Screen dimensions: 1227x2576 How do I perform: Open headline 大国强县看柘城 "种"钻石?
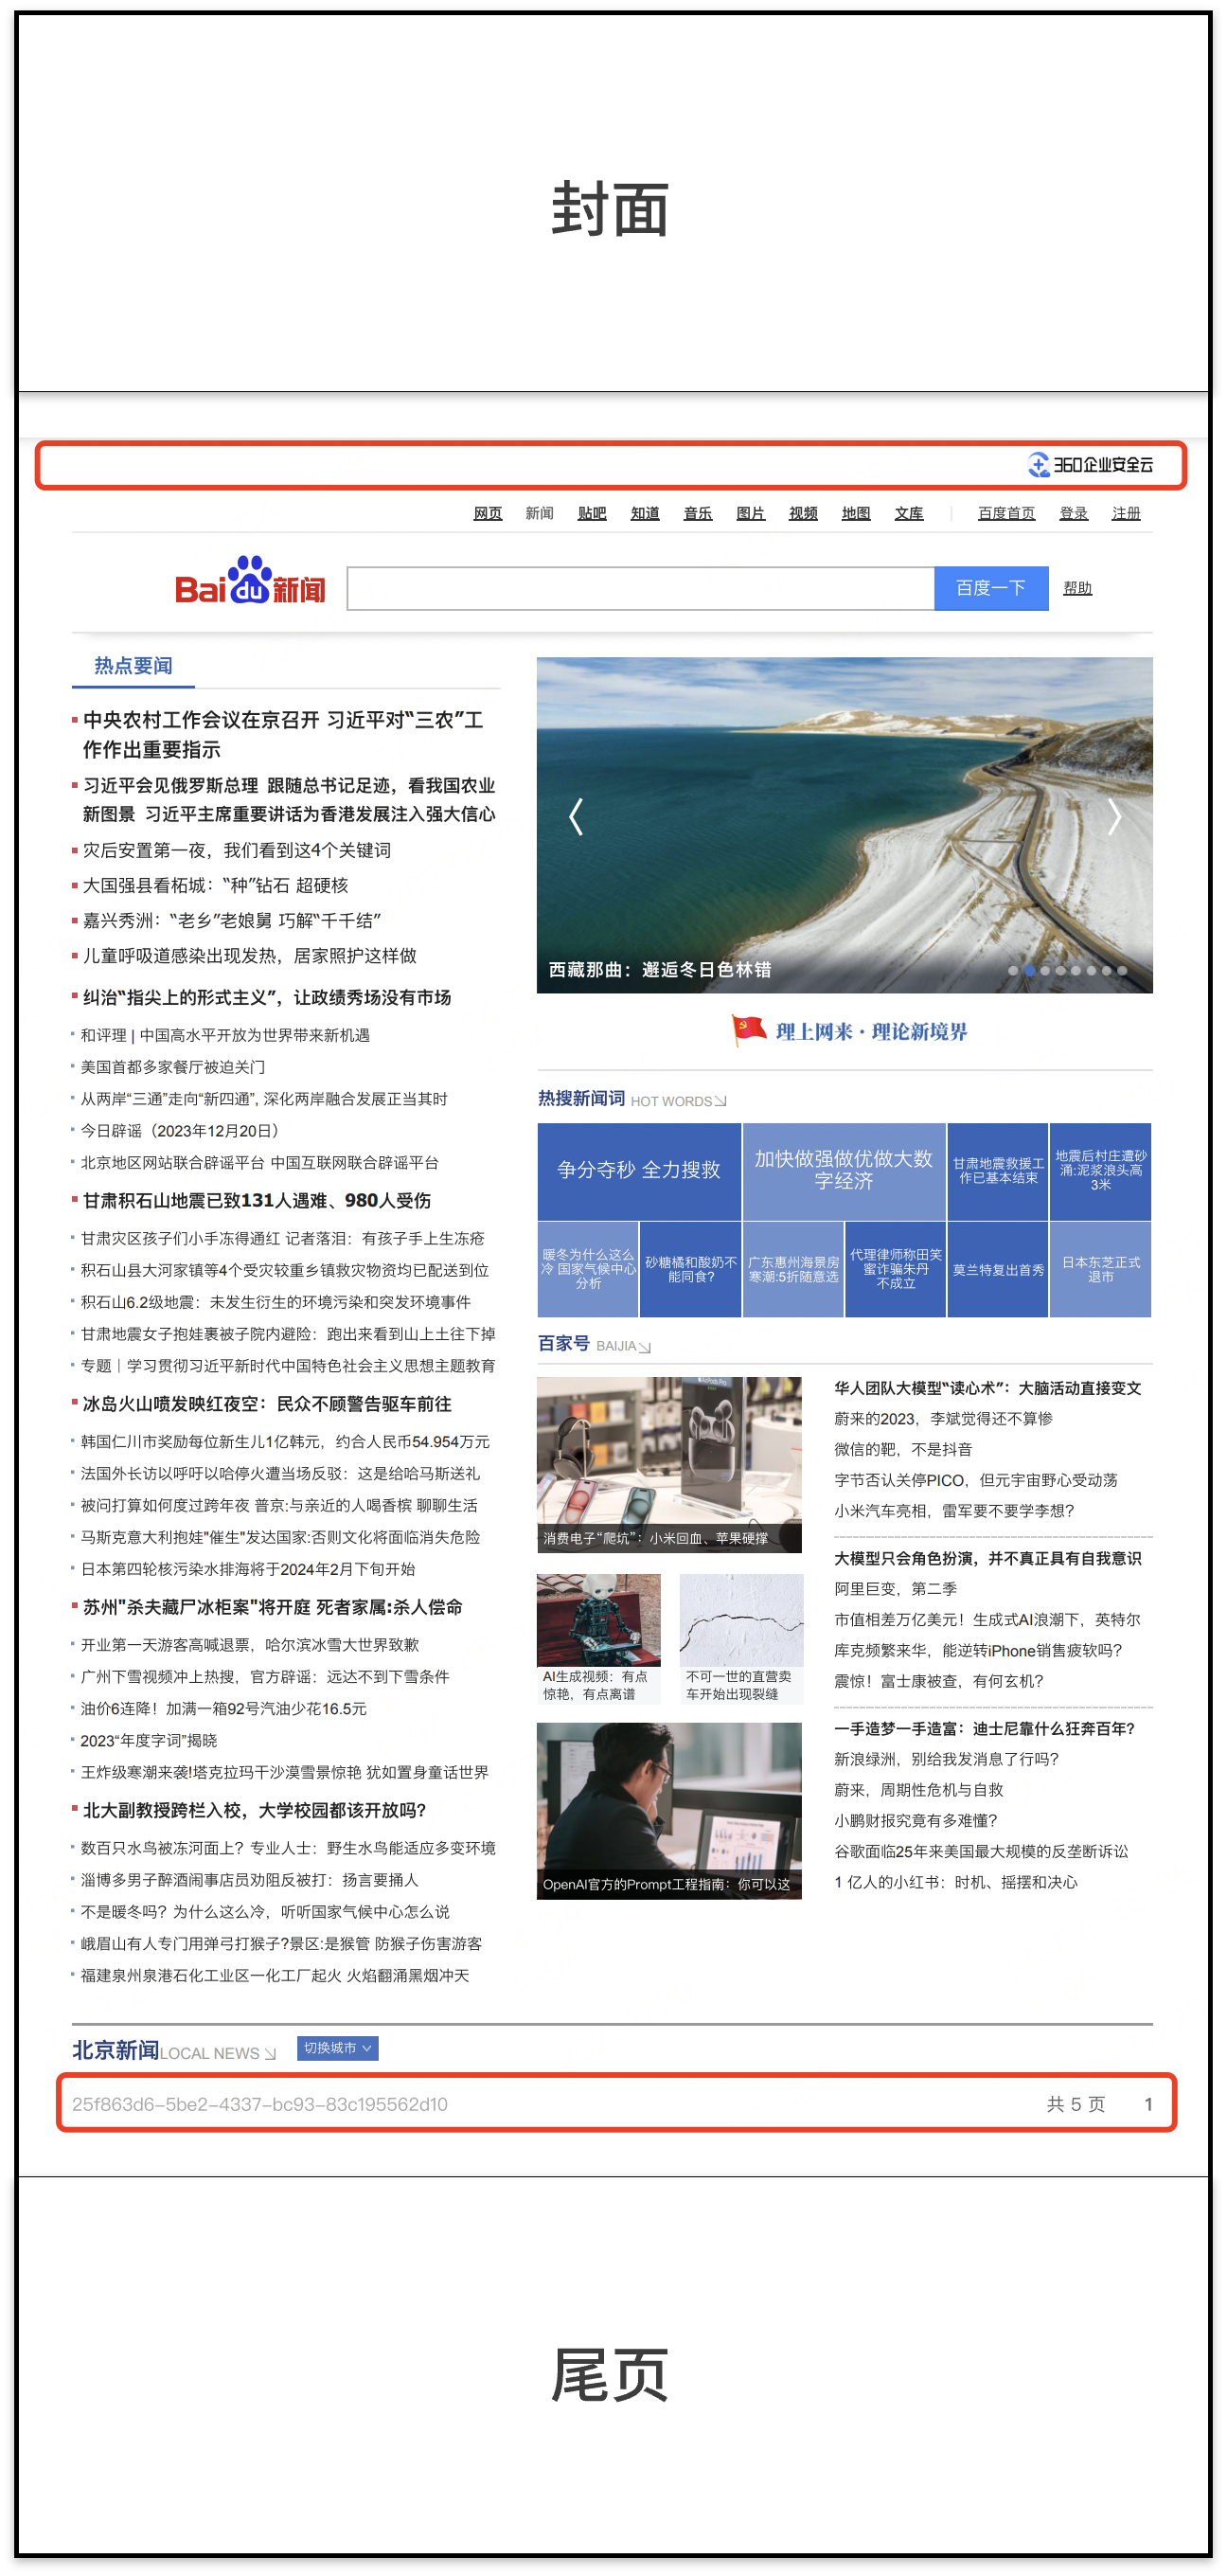pyautogui.click(x=215, y=885)
